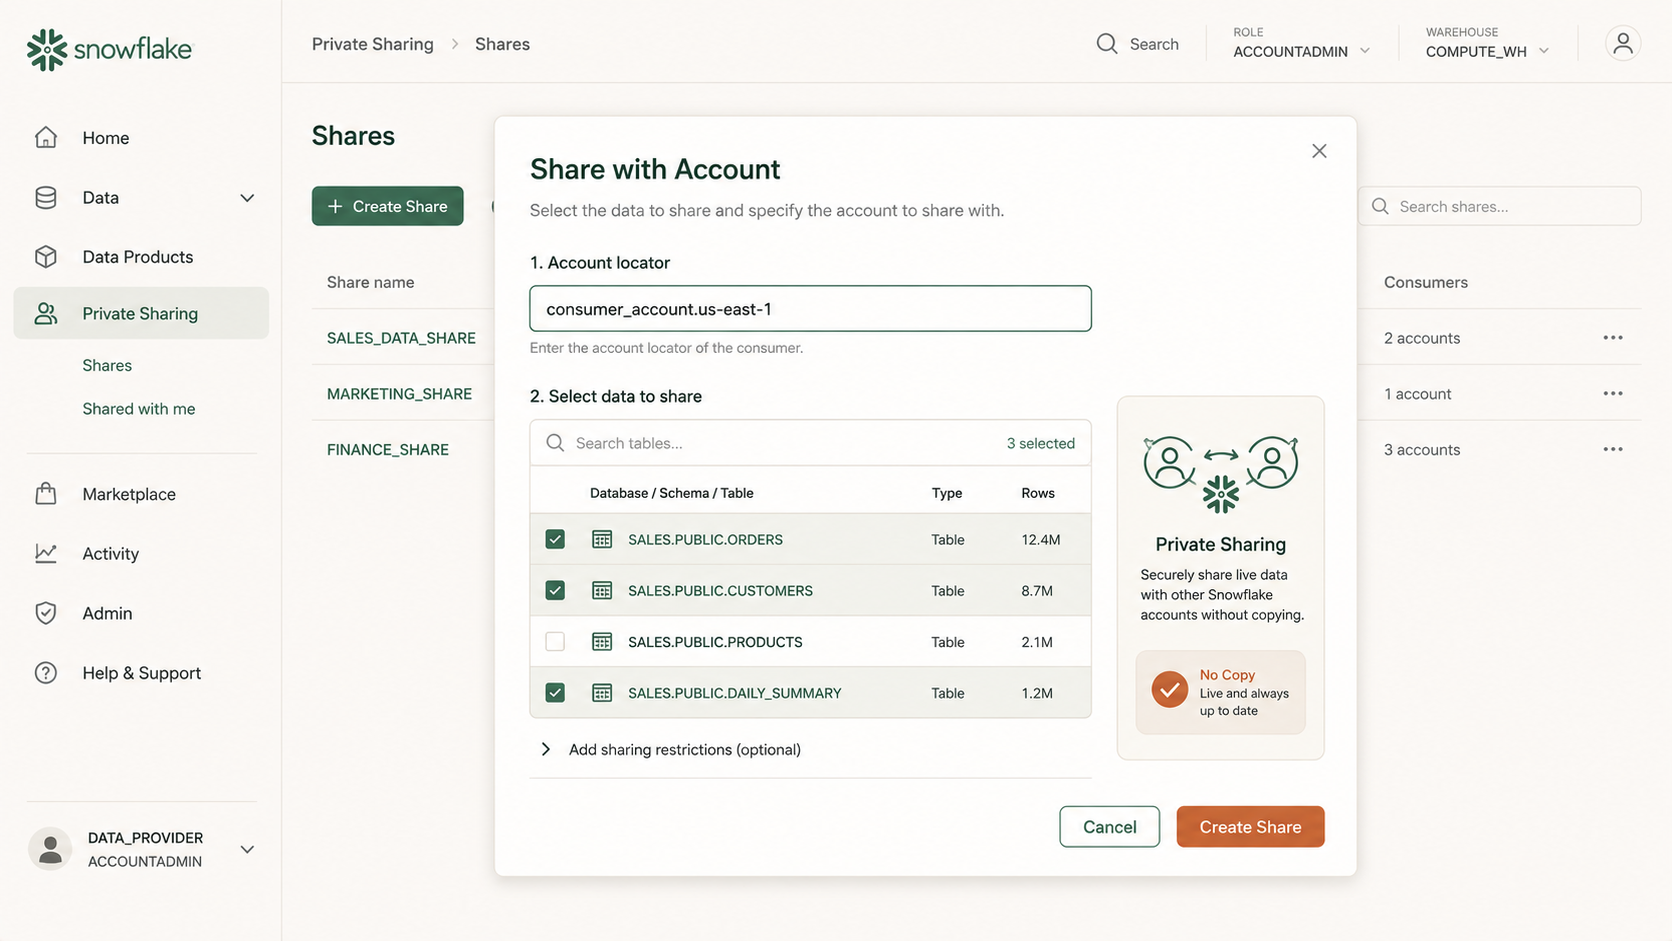The width and height of the screenshot is (1672, 941).
Task: Click the Database / Schema / Table header
Action: (672, 493)
